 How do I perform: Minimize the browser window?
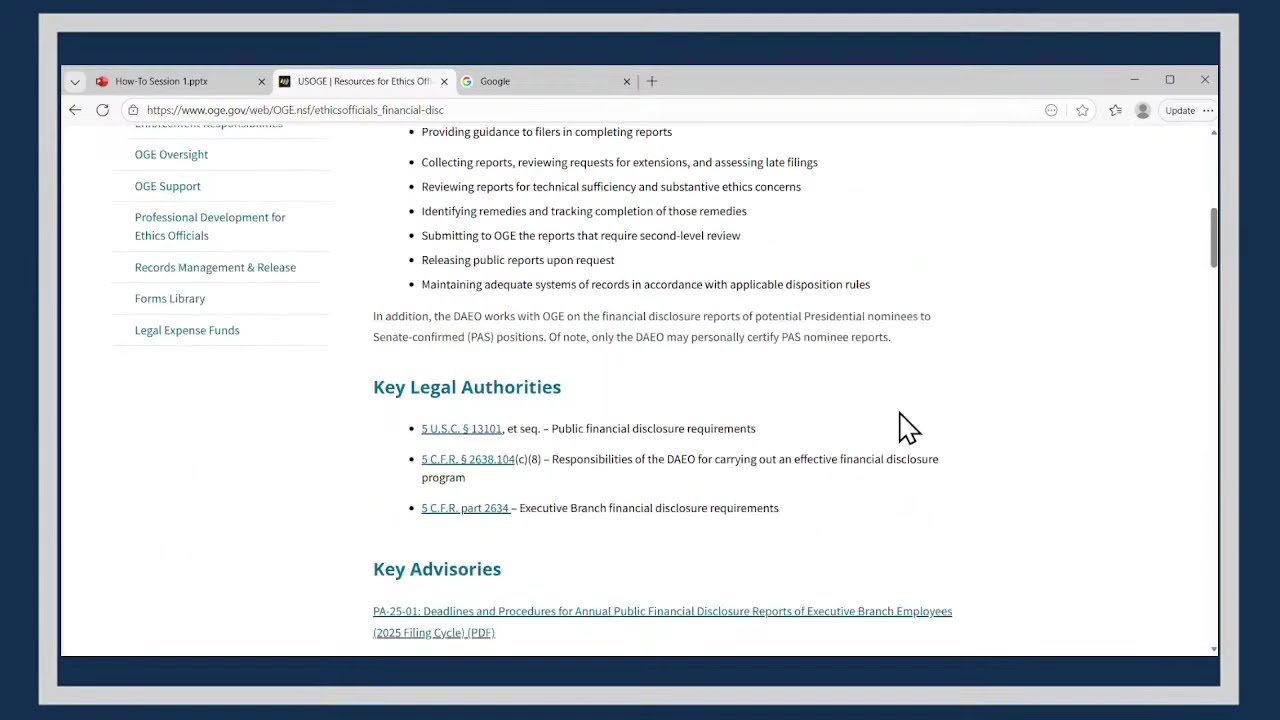[1134, 80]
